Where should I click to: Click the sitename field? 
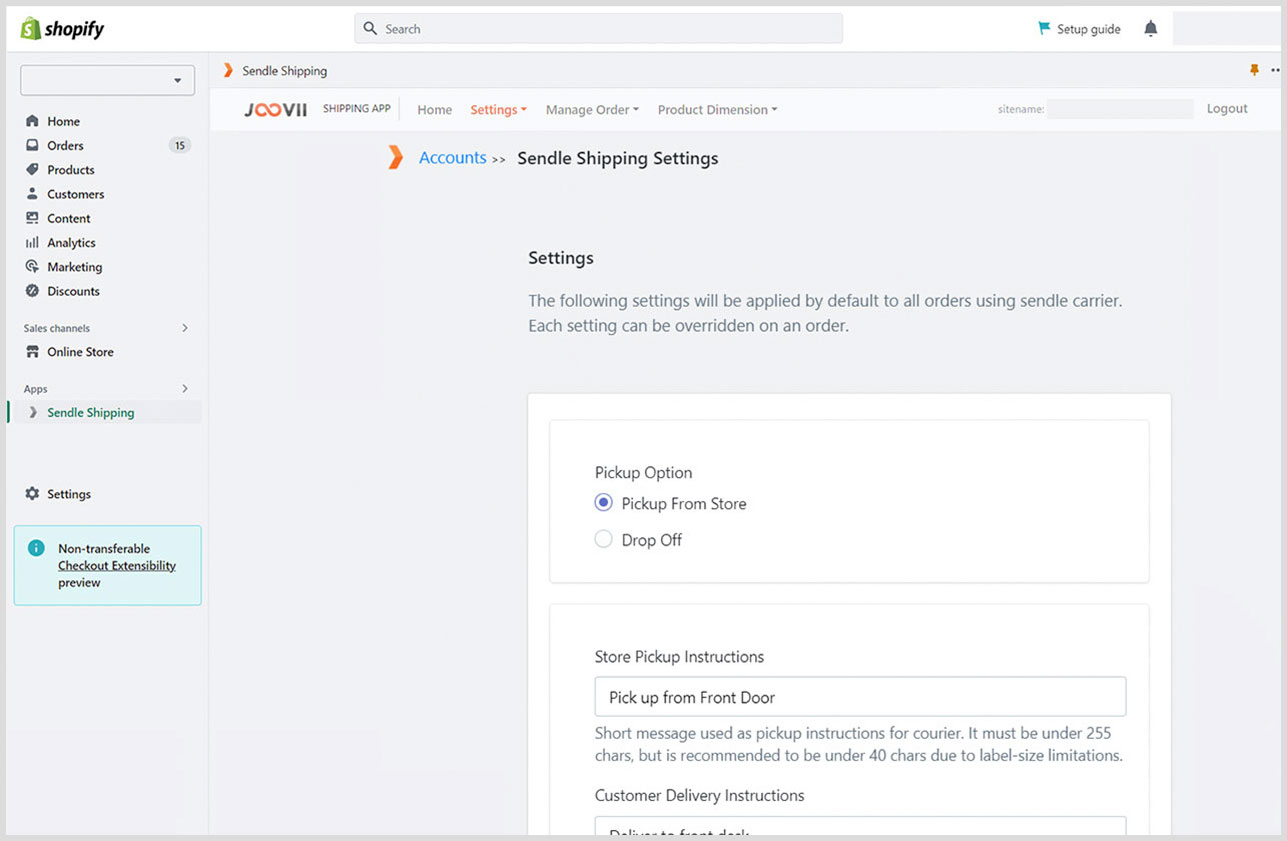[1119, 109]
